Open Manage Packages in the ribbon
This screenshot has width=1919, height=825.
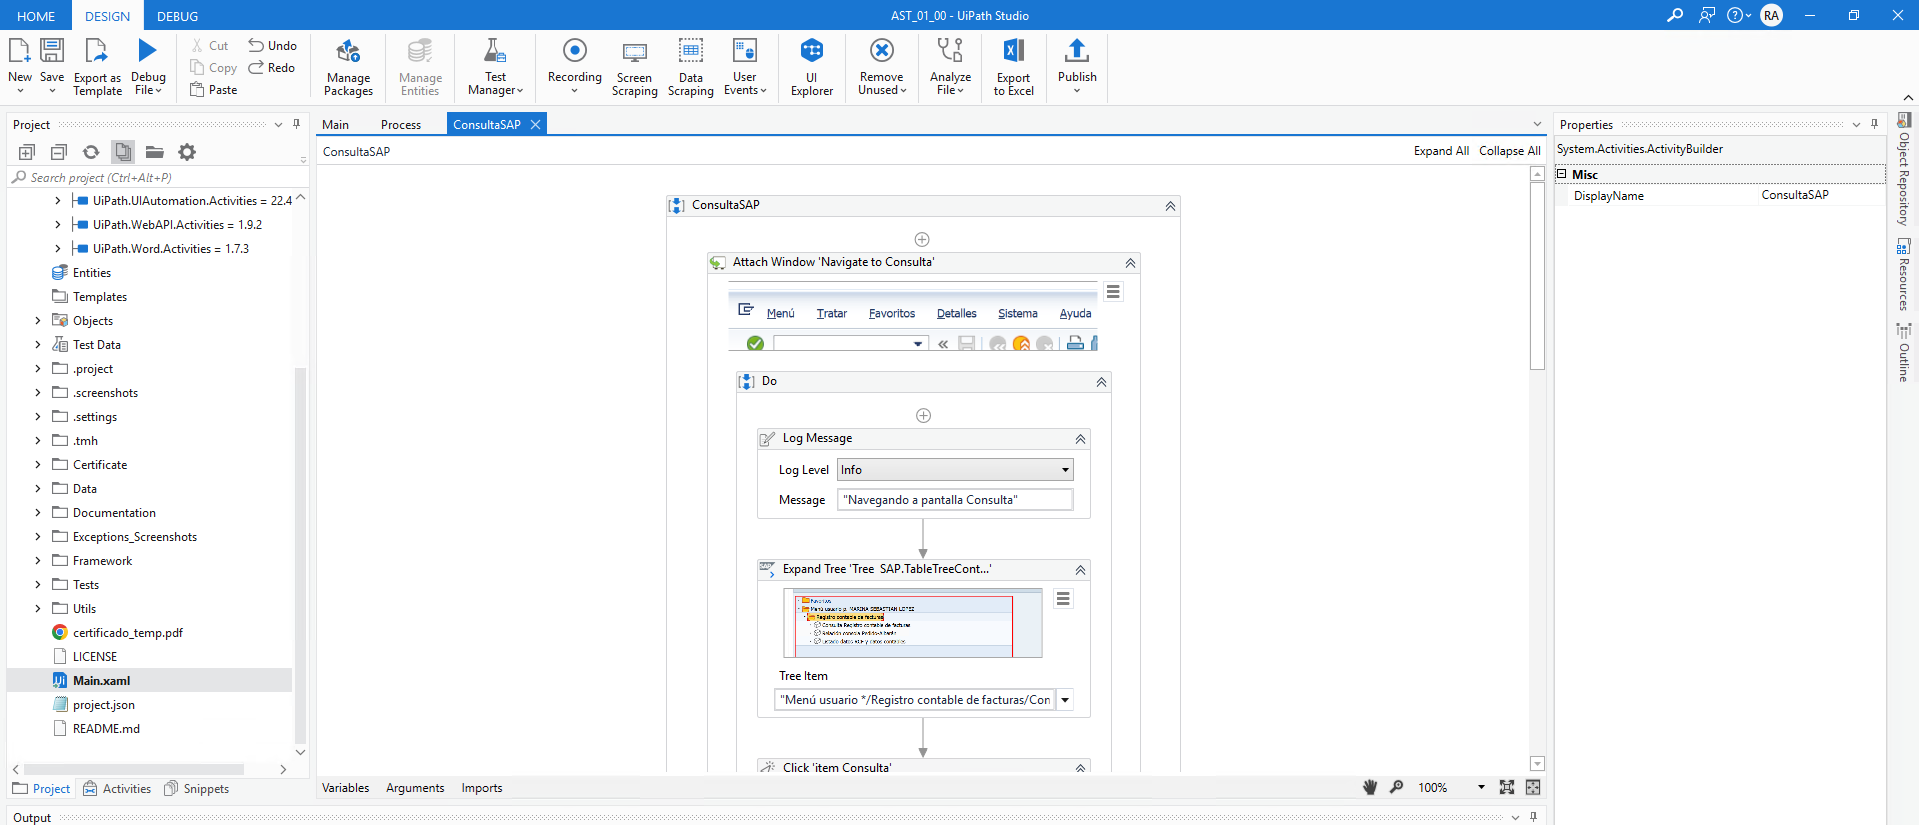[x=348, y=67]
